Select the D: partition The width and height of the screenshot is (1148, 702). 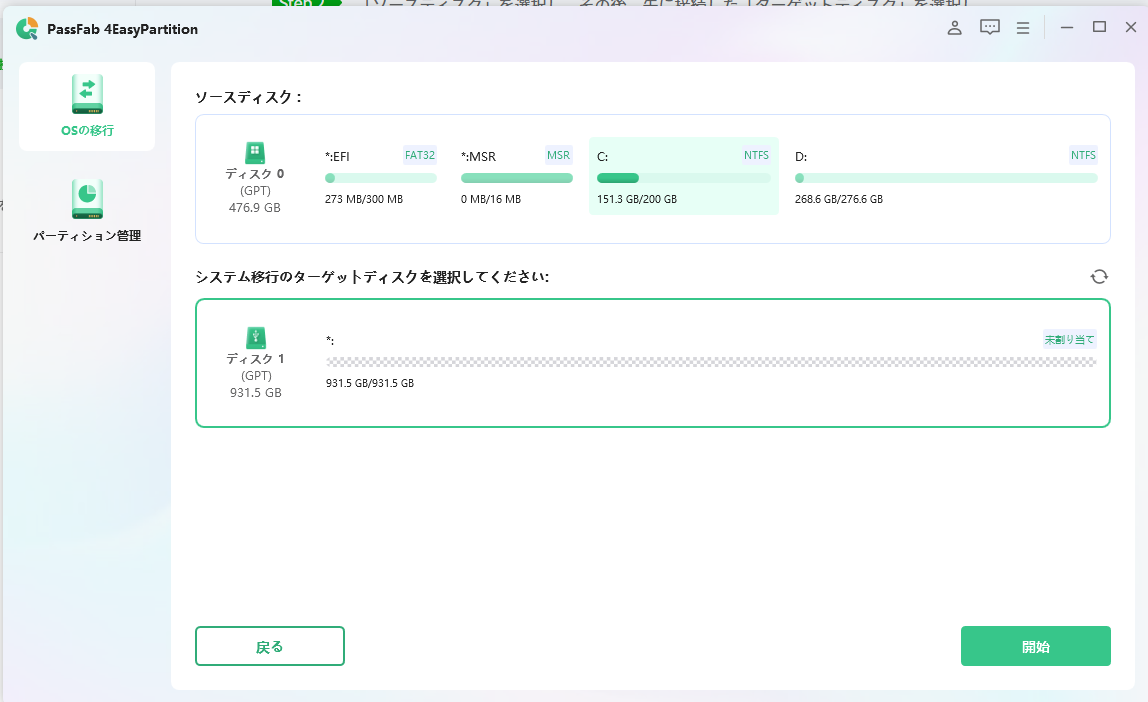point(947,177)
